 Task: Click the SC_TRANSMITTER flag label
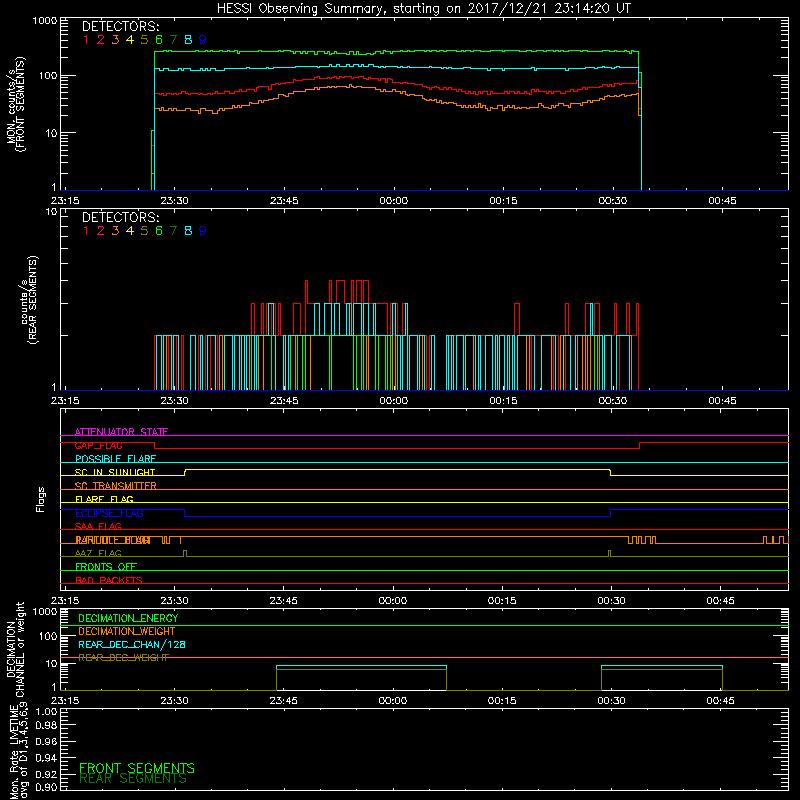point(115,486)
